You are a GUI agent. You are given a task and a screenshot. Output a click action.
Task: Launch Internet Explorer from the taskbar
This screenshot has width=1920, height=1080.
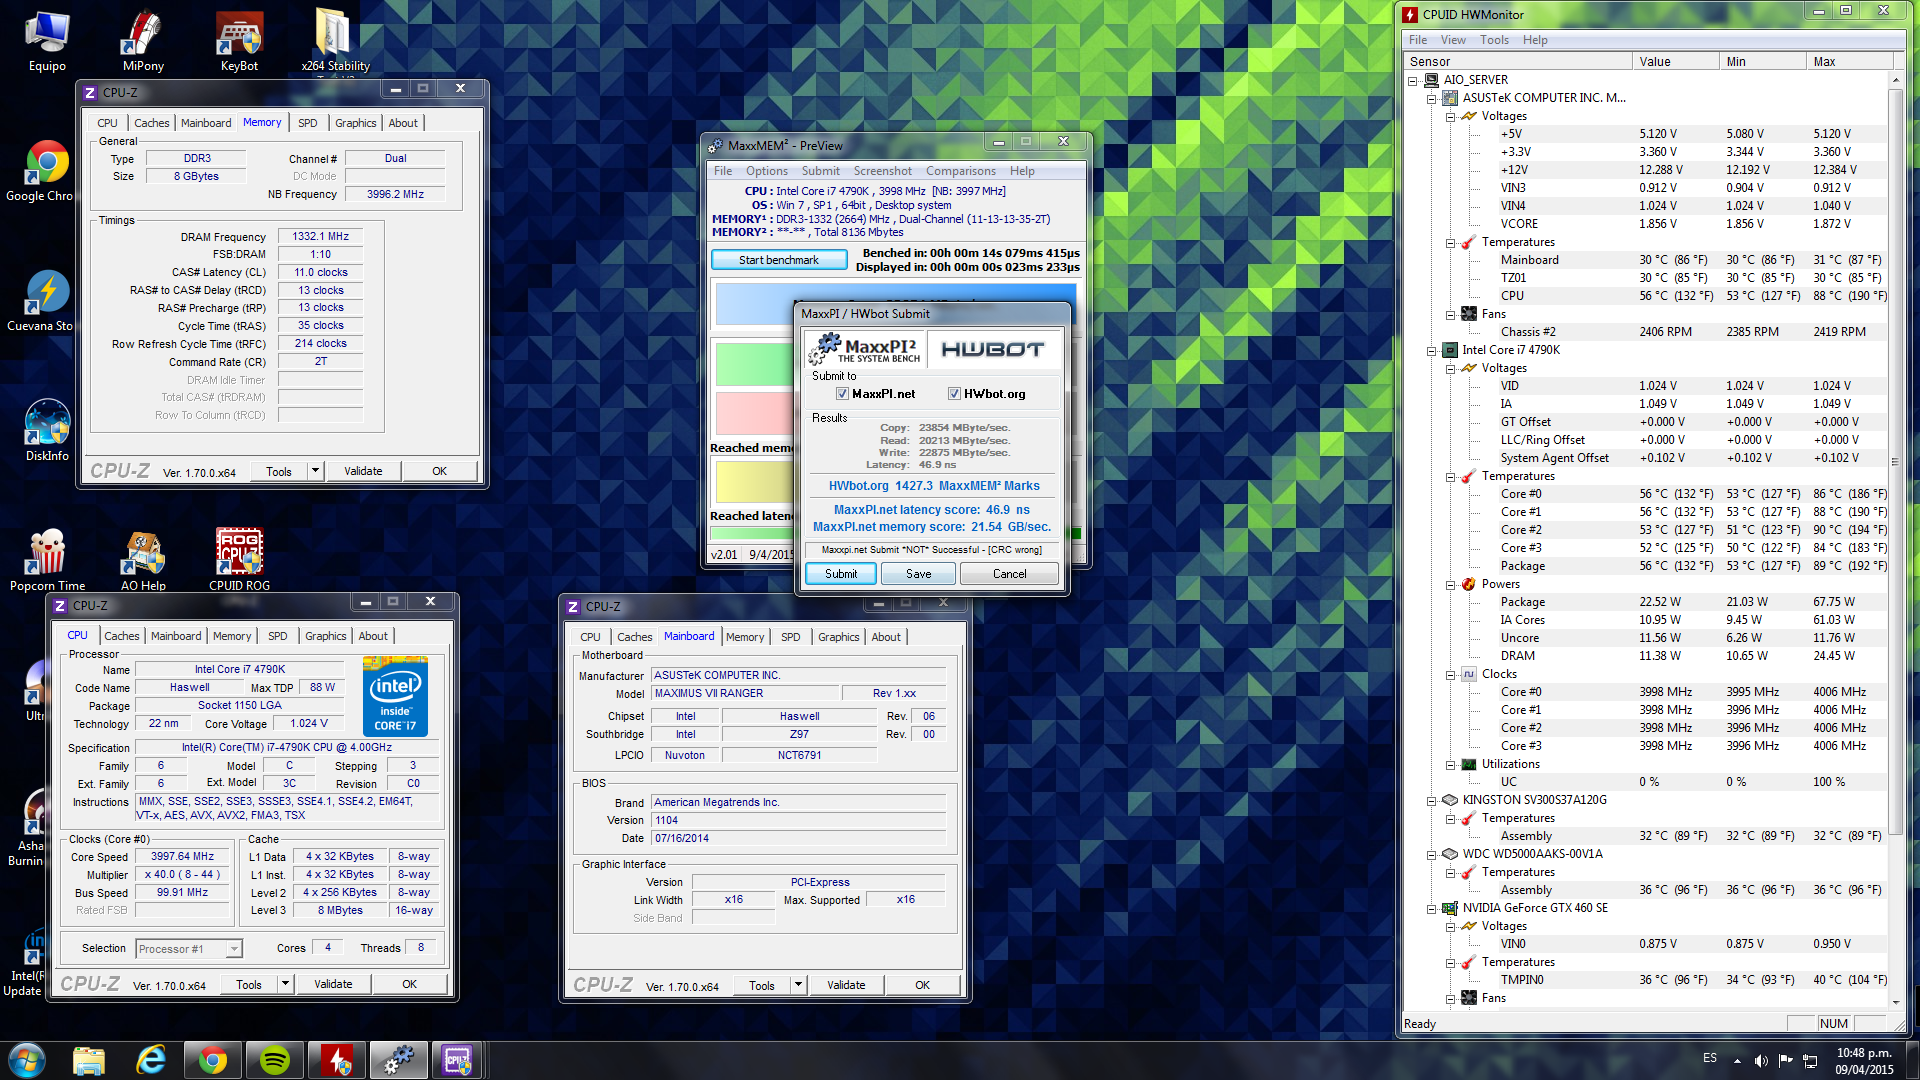coord(151,1060)
